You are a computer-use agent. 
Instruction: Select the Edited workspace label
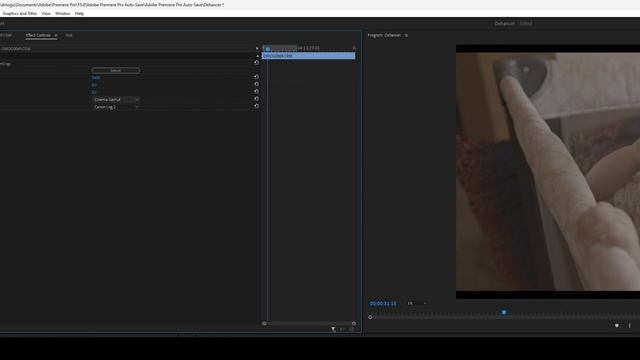pyautogui.click(x=526, y=24)
